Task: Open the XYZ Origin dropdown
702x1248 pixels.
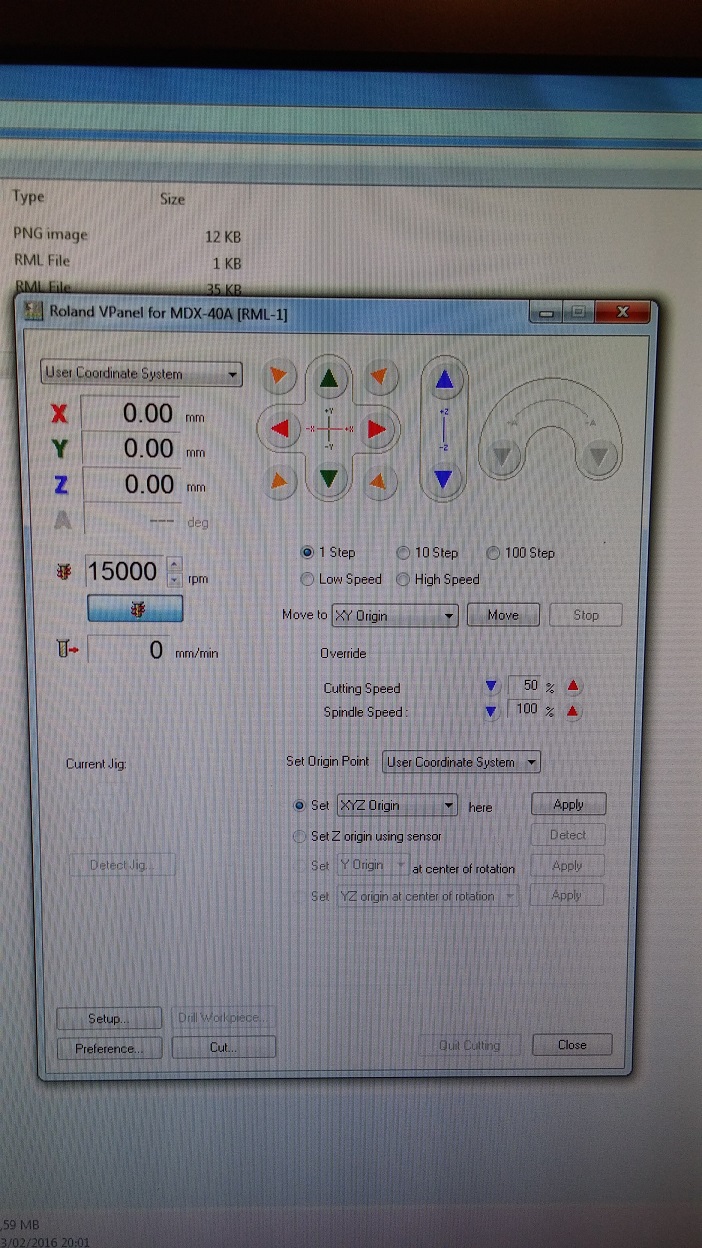Action: click(x=397, y=805)
